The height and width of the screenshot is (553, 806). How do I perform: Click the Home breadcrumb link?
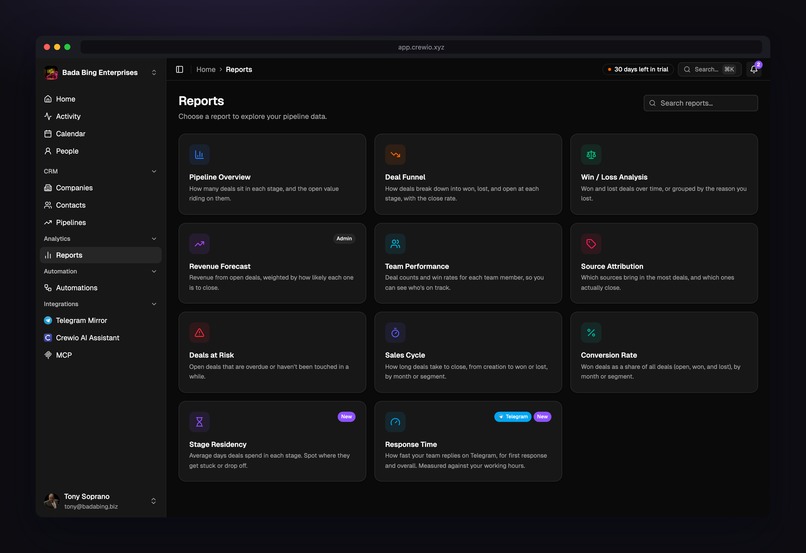pos(206,69)
